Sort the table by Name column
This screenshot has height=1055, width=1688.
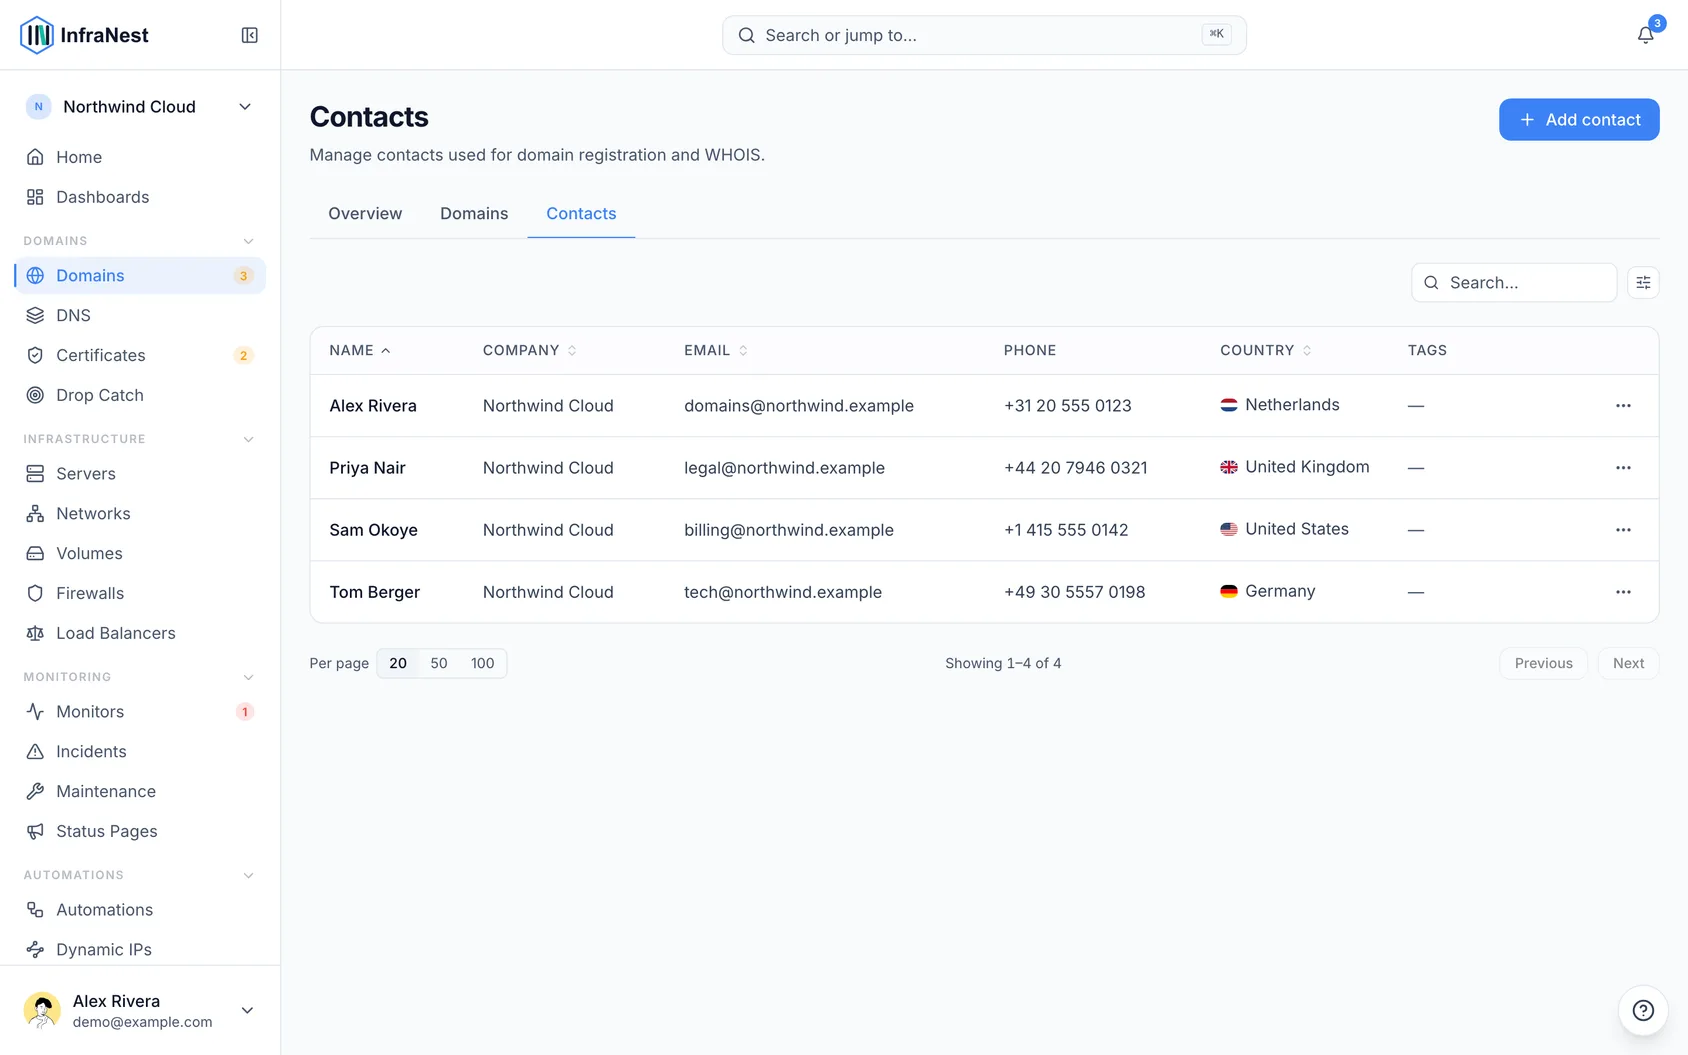tap(360, 350)
